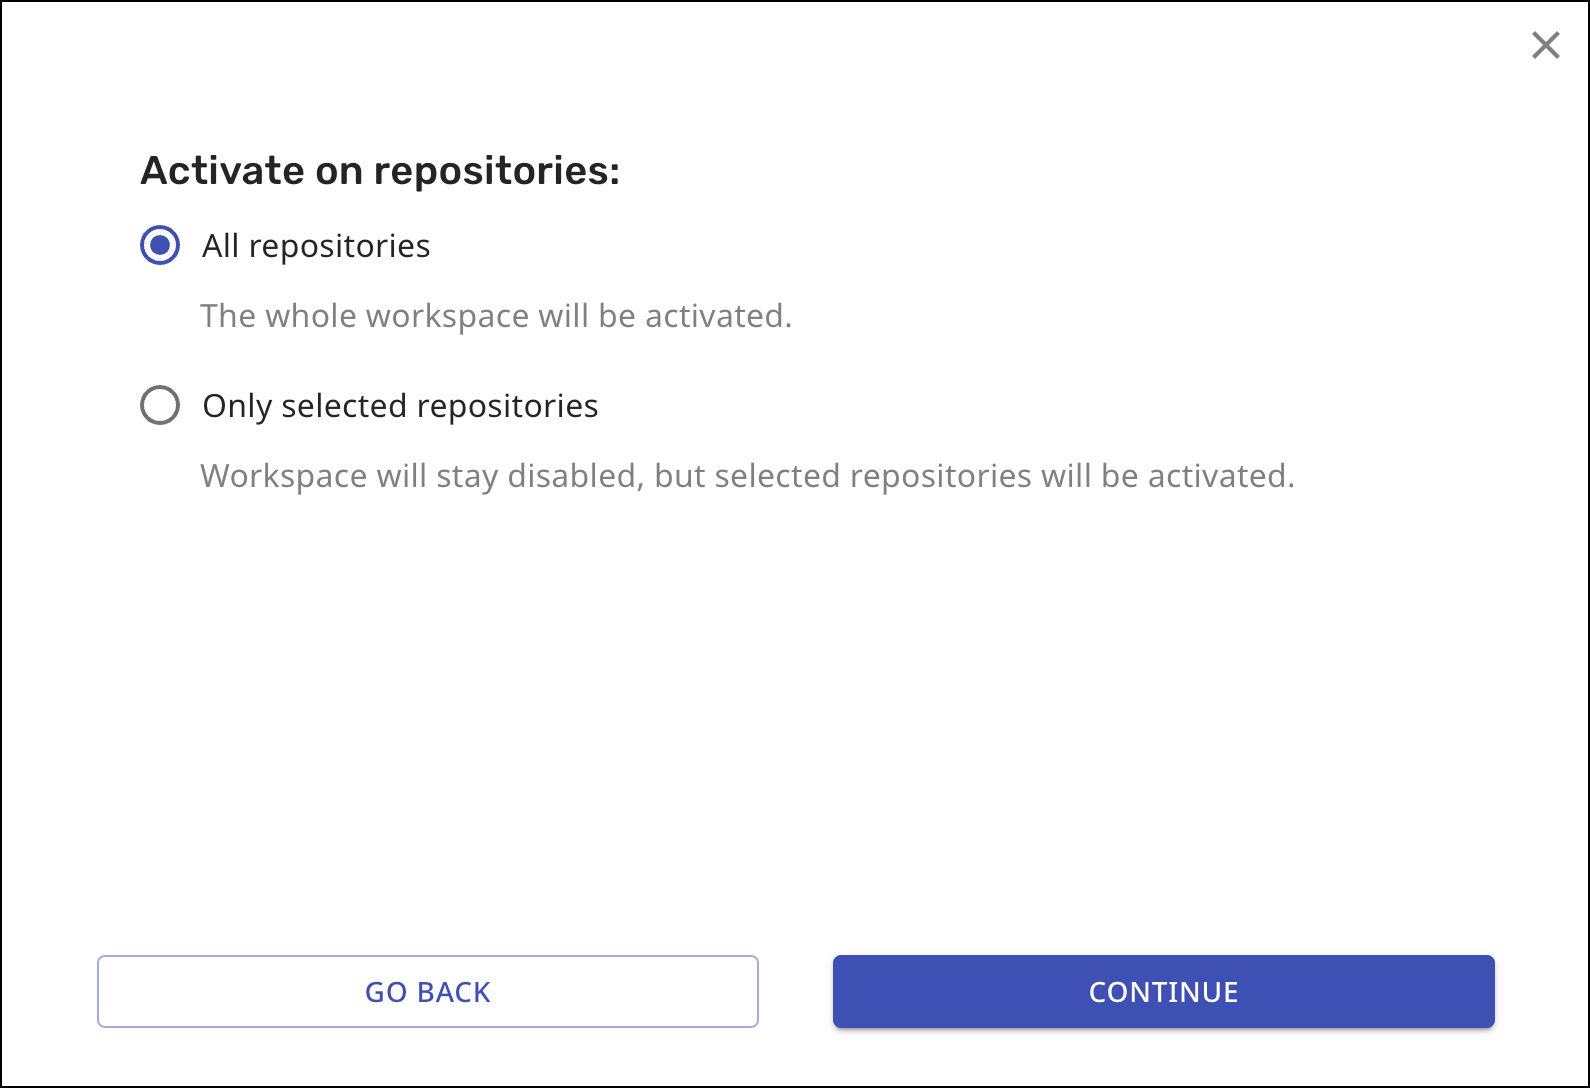Click the empty unselected radio circle
The height and width of the screenshot is (1088, 1590).
(x=160, y=406)
